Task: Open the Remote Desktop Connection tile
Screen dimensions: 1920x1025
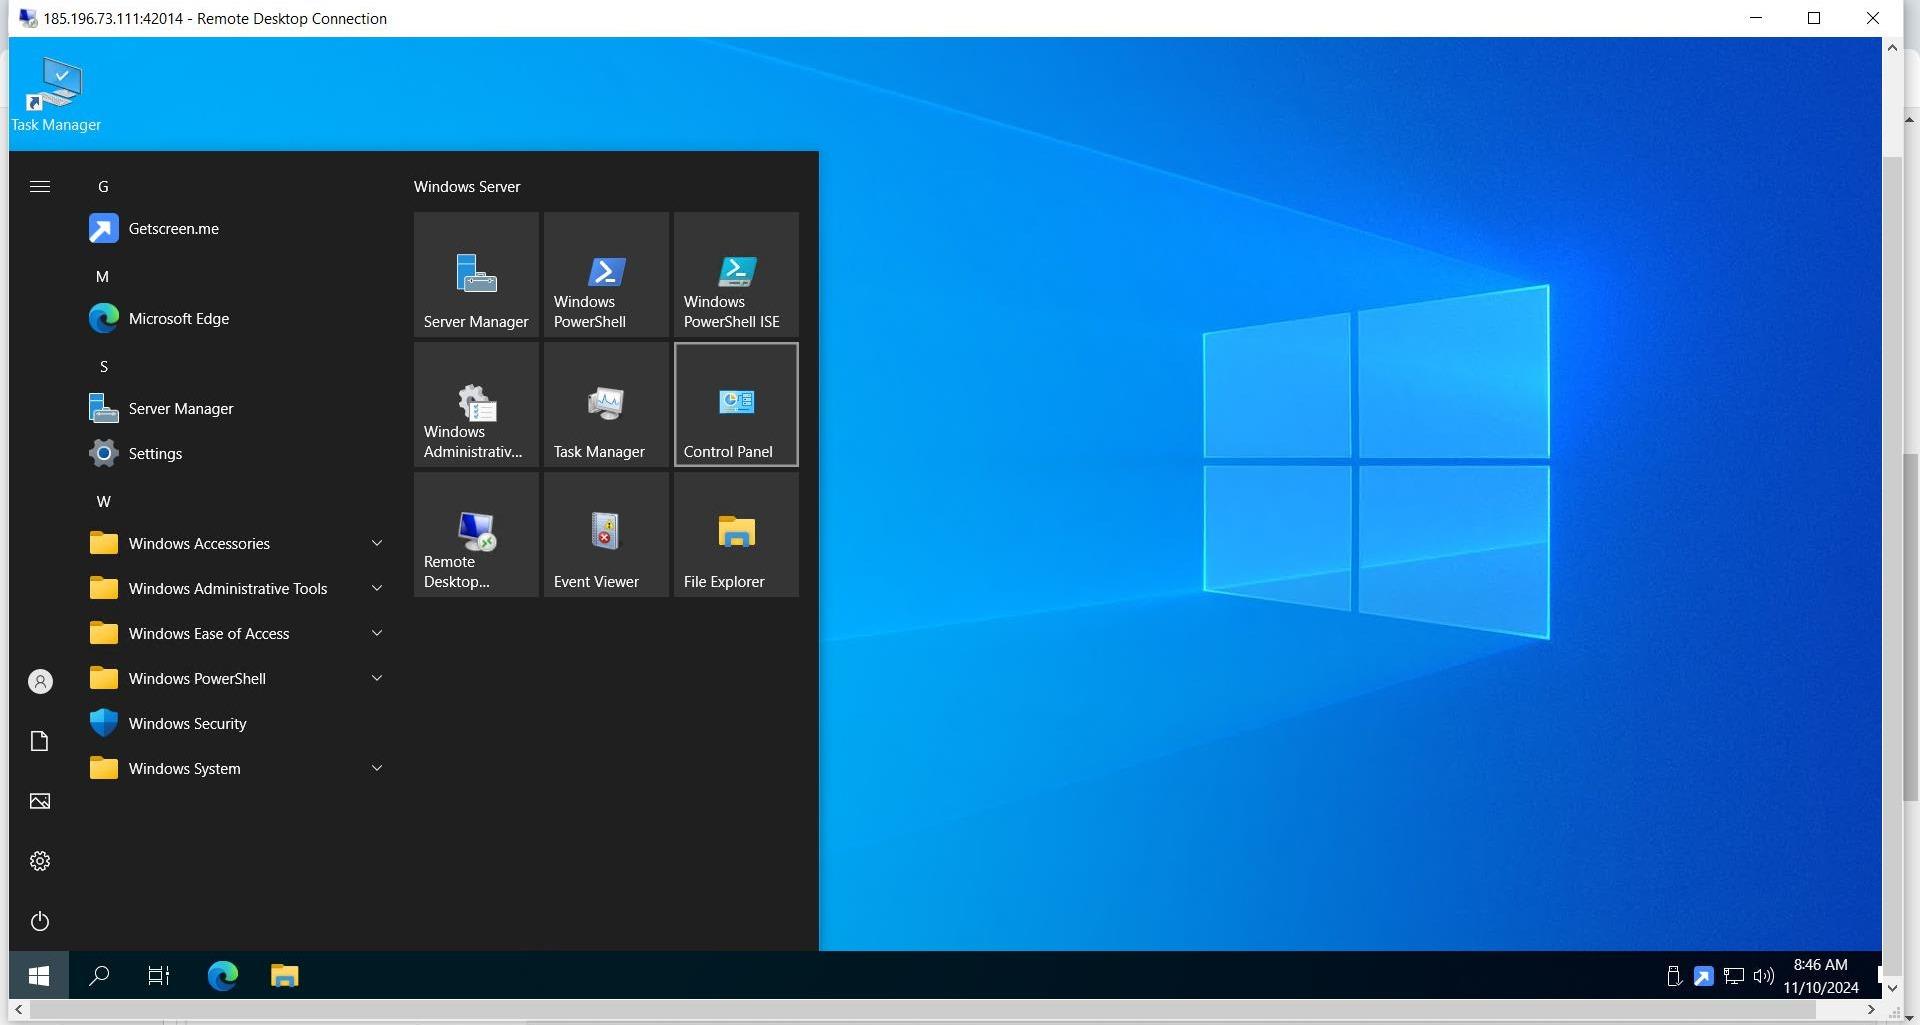Action: (x=476, y=534)
